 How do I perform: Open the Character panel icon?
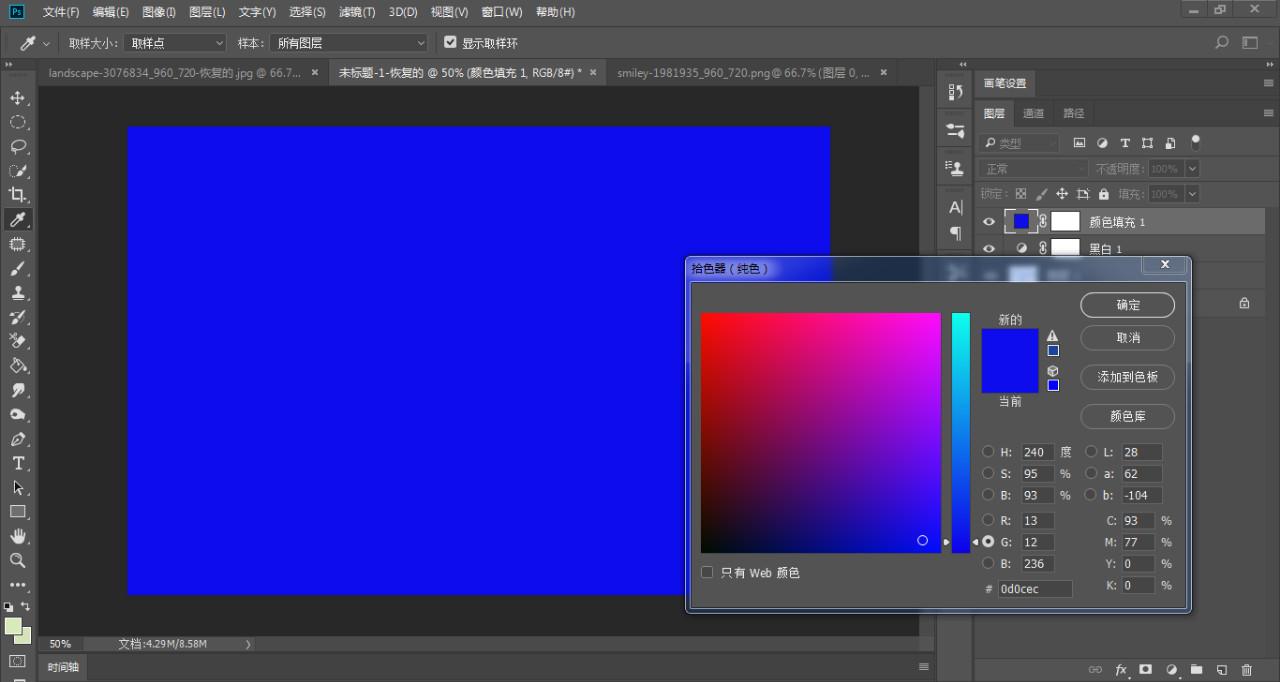tap(955, 208)
